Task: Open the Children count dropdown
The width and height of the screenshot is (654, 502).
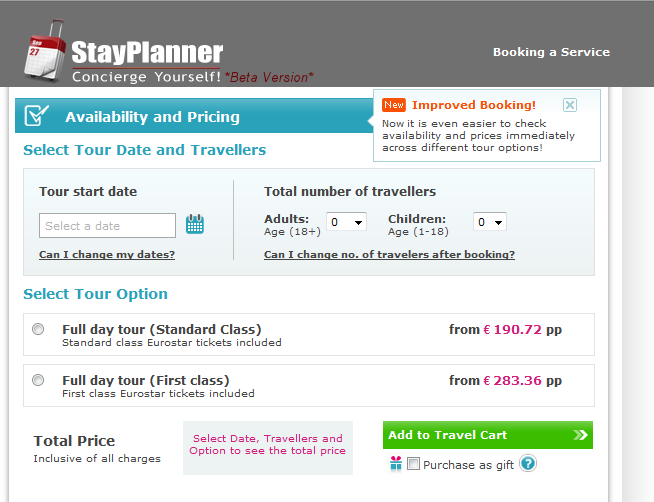Action: coord(490,222)
